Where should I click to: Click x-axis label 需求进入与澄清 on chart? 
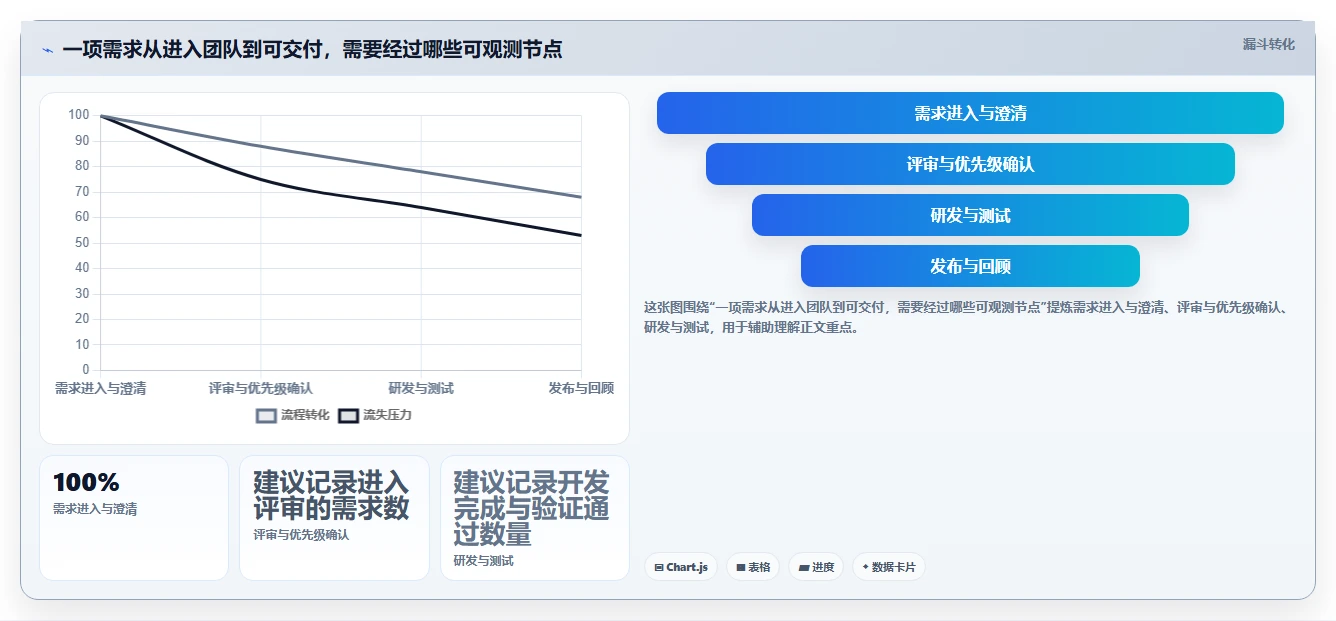[100, 388]
